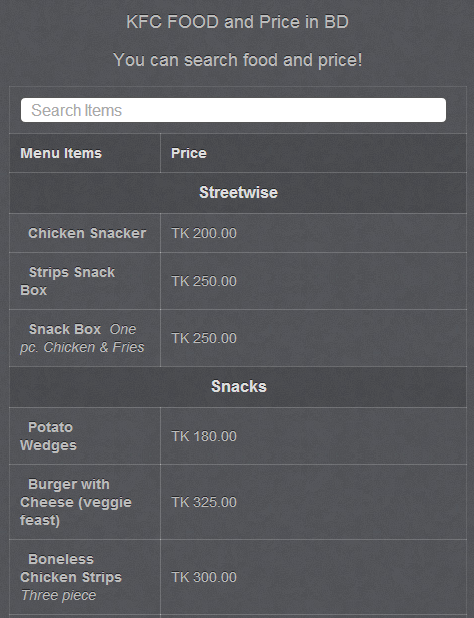The width and height of the screenshot is (474, 618).
Task: Click the Snack Box price TK 250.00
Action: (204, 338)
